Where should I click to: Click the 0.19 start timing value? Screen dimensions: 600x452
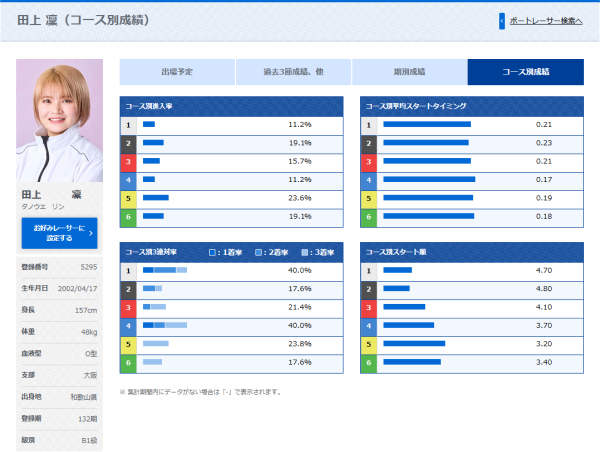[x=544, y=198]
